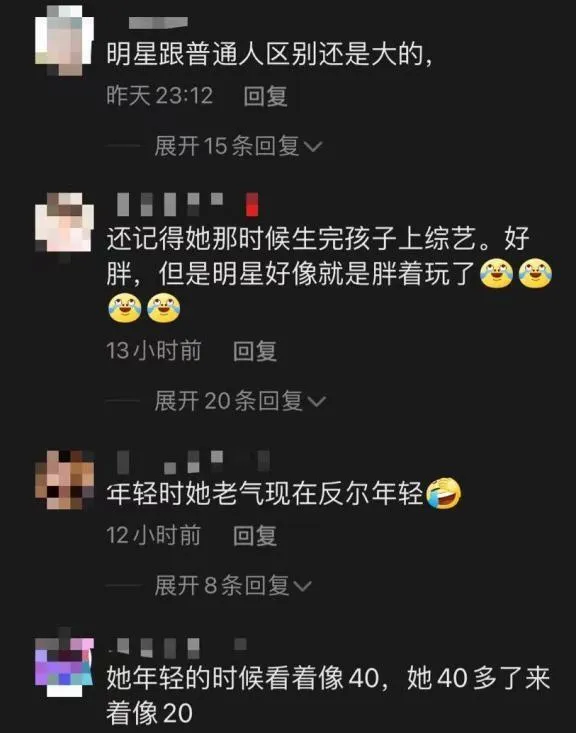Screen dimensions: 576x733
Task: Tap the red badge beside the second username
Action: 252,204
